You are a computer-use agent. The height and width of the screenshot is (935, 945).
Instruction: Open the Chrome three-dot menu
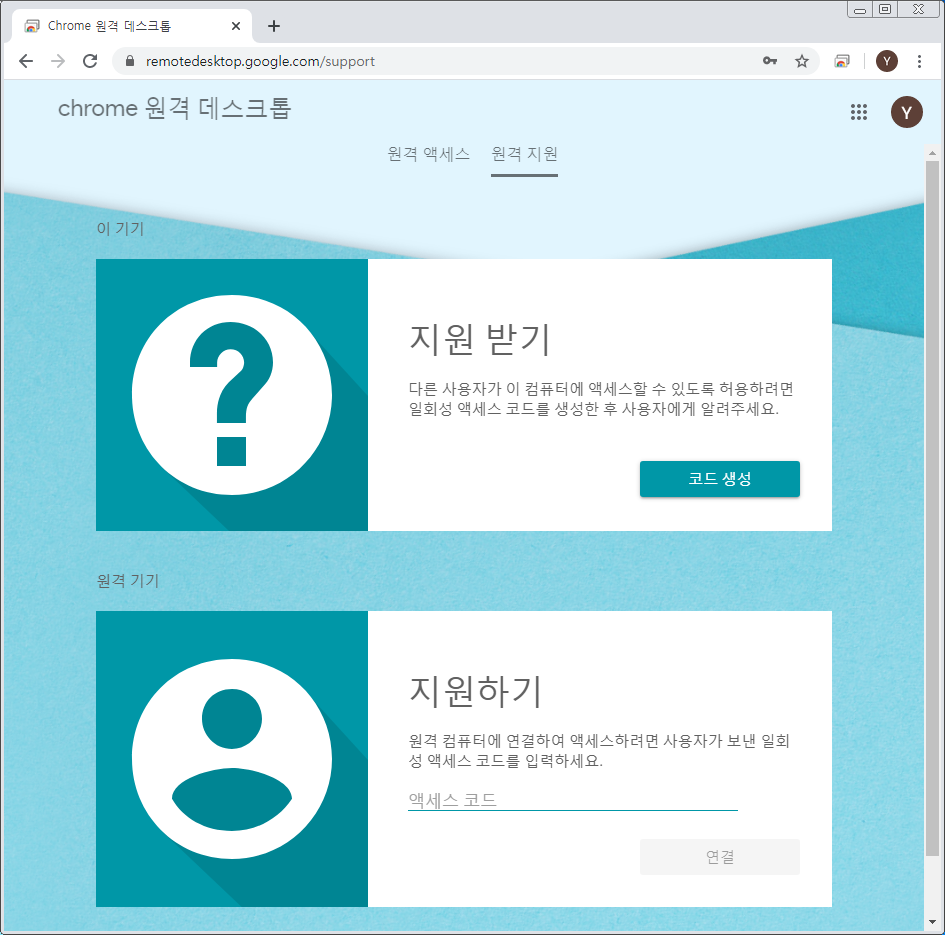(x=919, y=61)
